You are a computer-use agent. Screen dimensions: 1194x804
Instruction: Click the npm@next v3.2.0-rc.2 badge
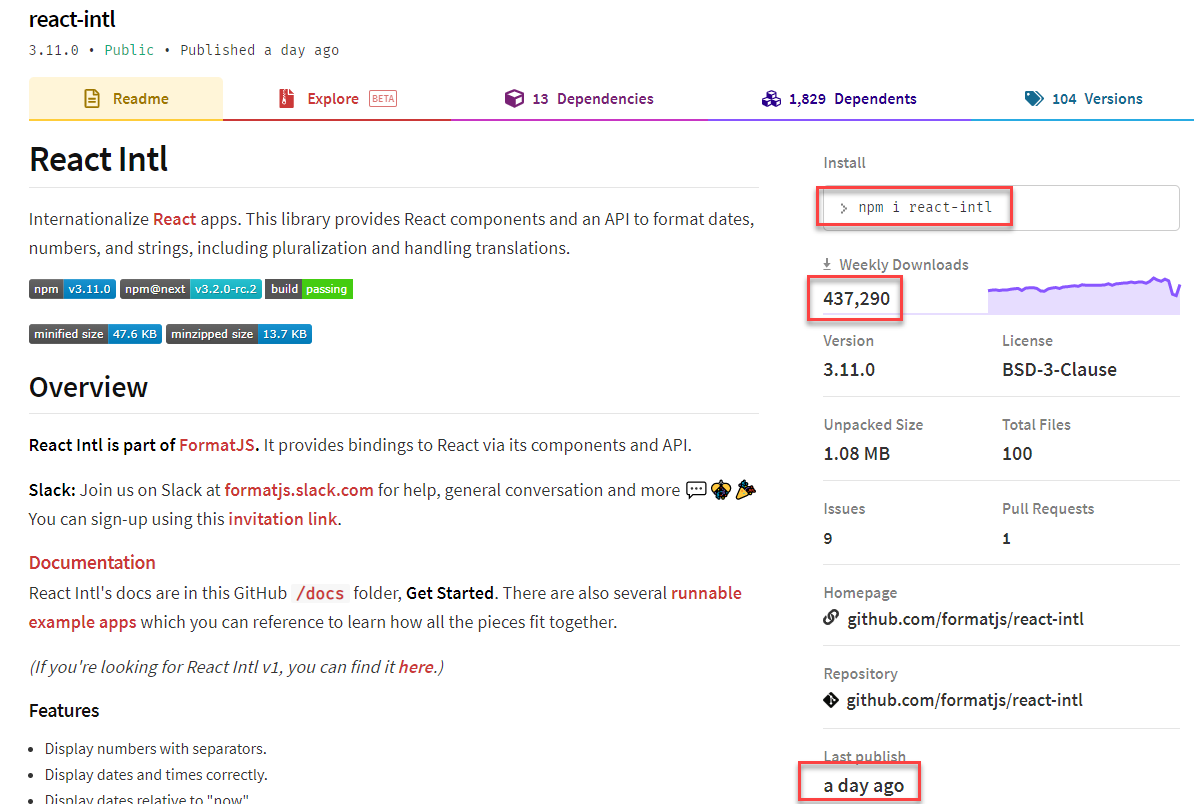coord(190,289)
